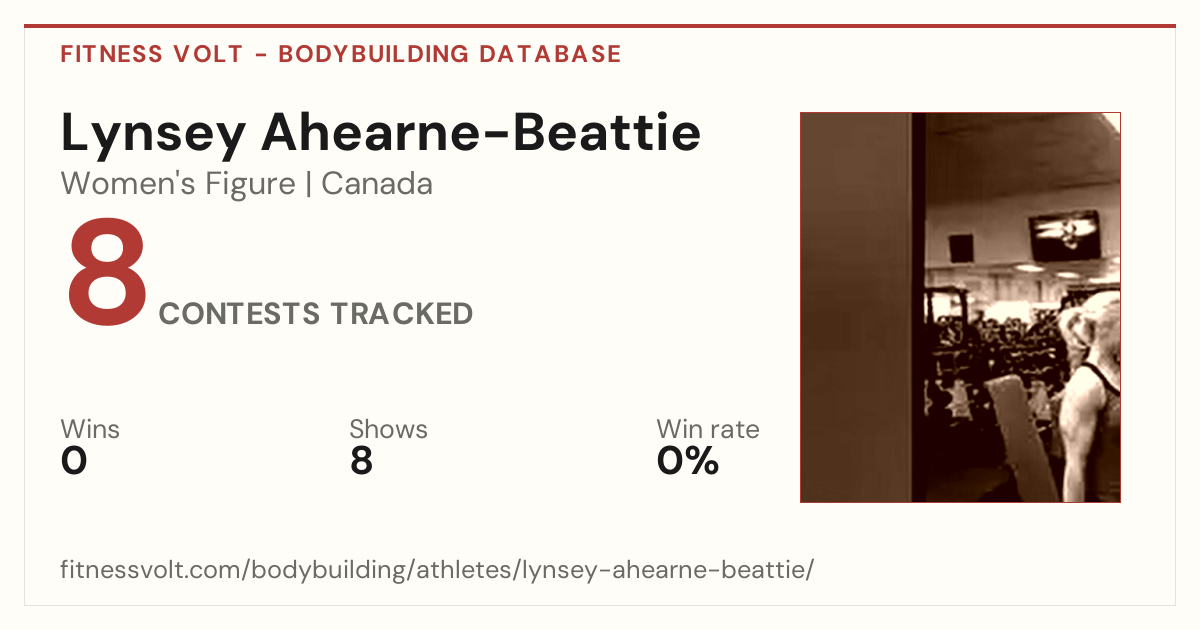Click the red bar above the header

[x=600, y=26]
